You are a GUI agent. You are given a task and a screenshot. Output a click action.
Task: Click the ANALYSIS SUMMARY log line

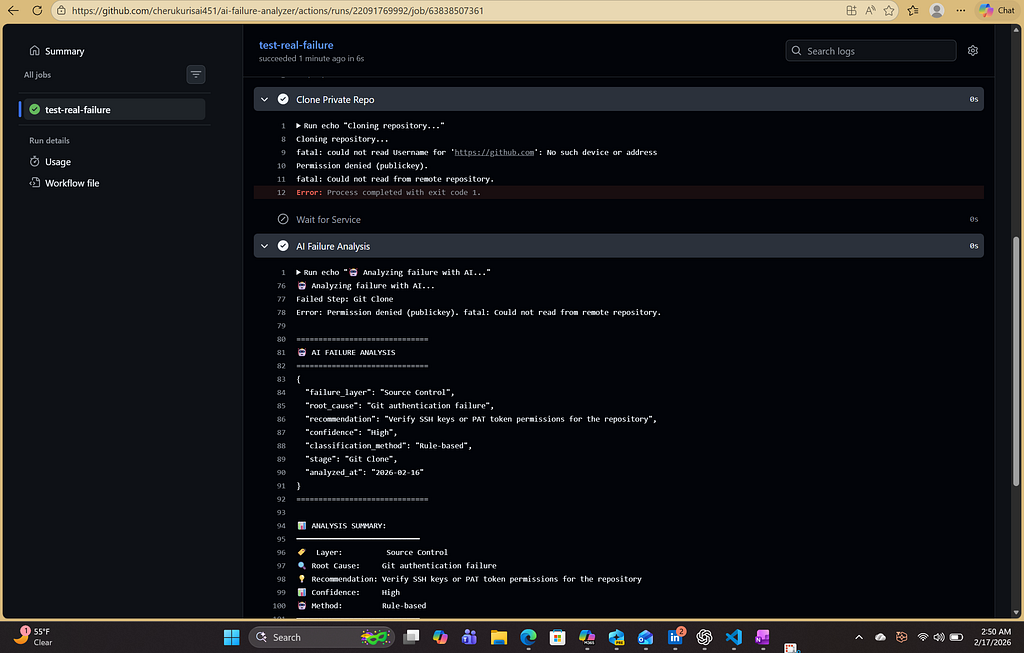pos(342,526)
